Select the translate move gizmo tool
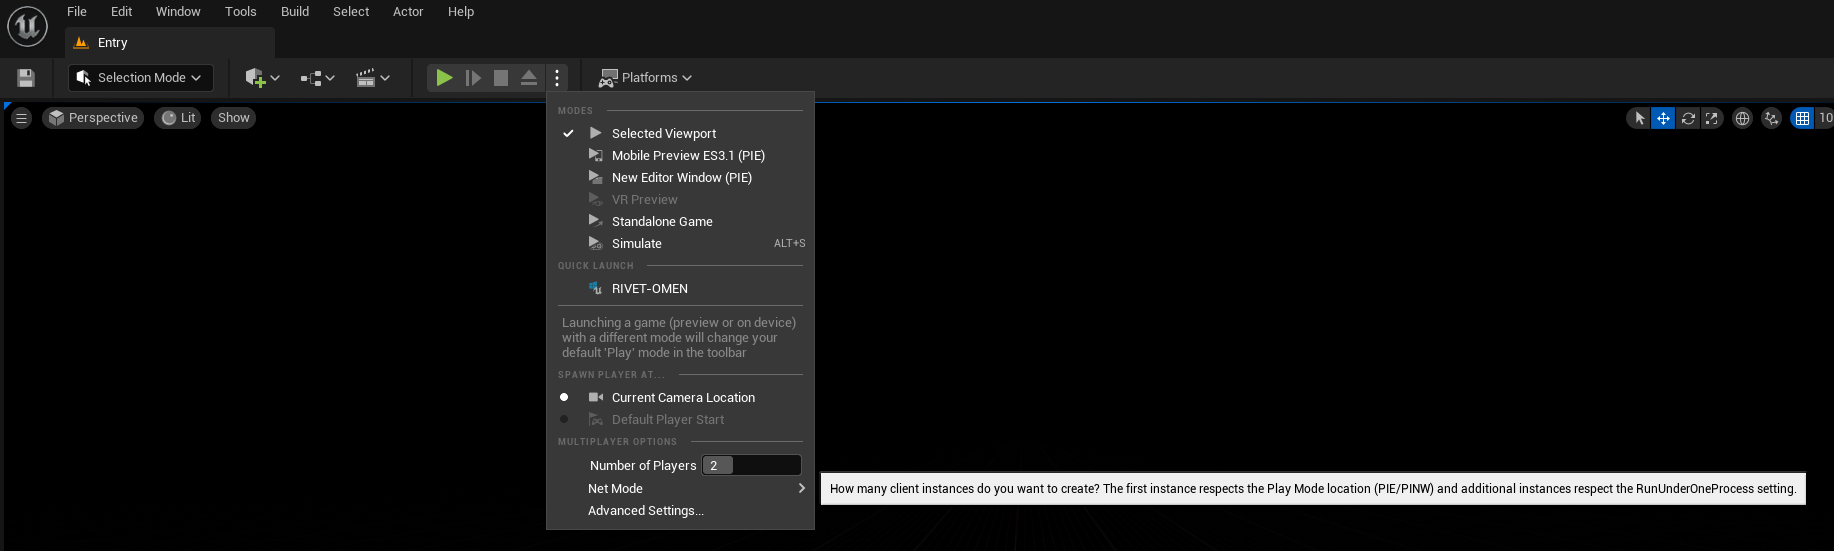 tap(1663, 118)
